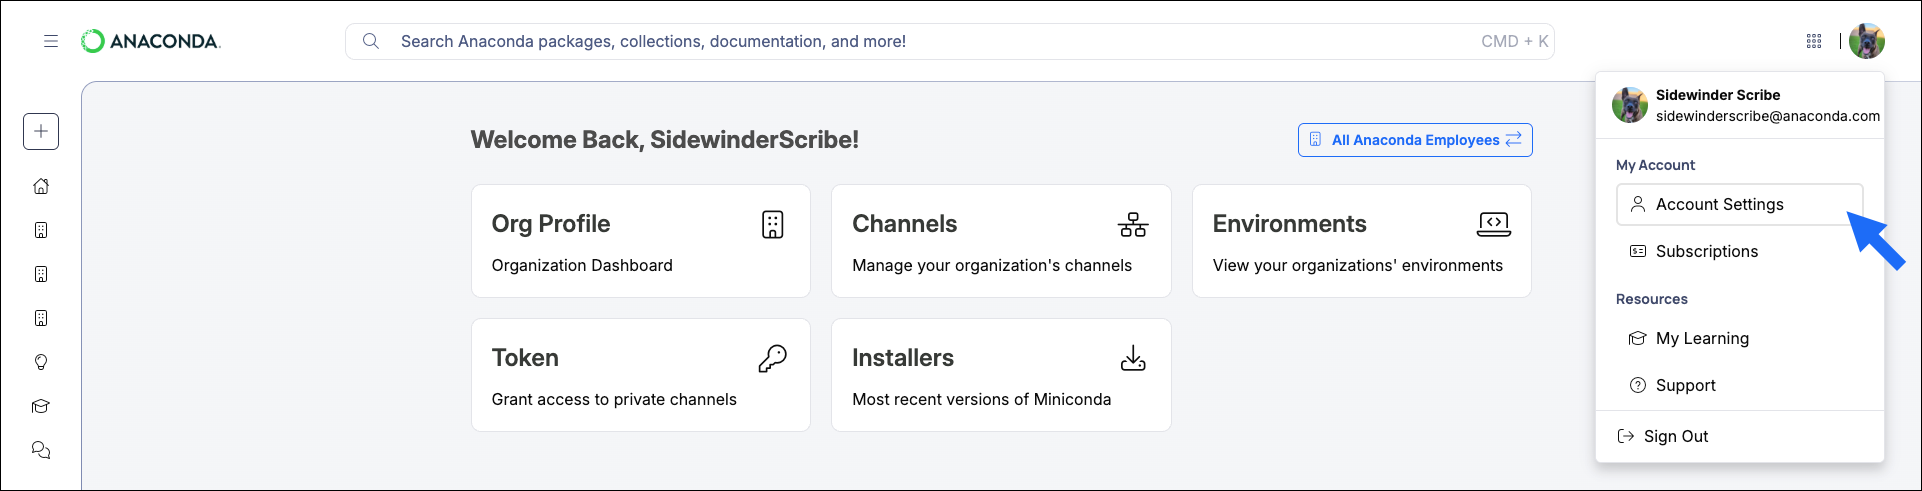Click the Sidewinder Scribe name text
This screenshot has height=491, width=1922.
point(1718,95)
